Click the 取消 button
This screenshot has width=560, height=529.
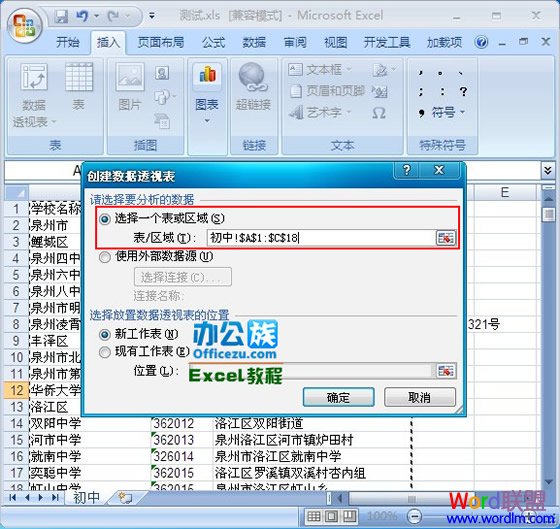point(420,397)
